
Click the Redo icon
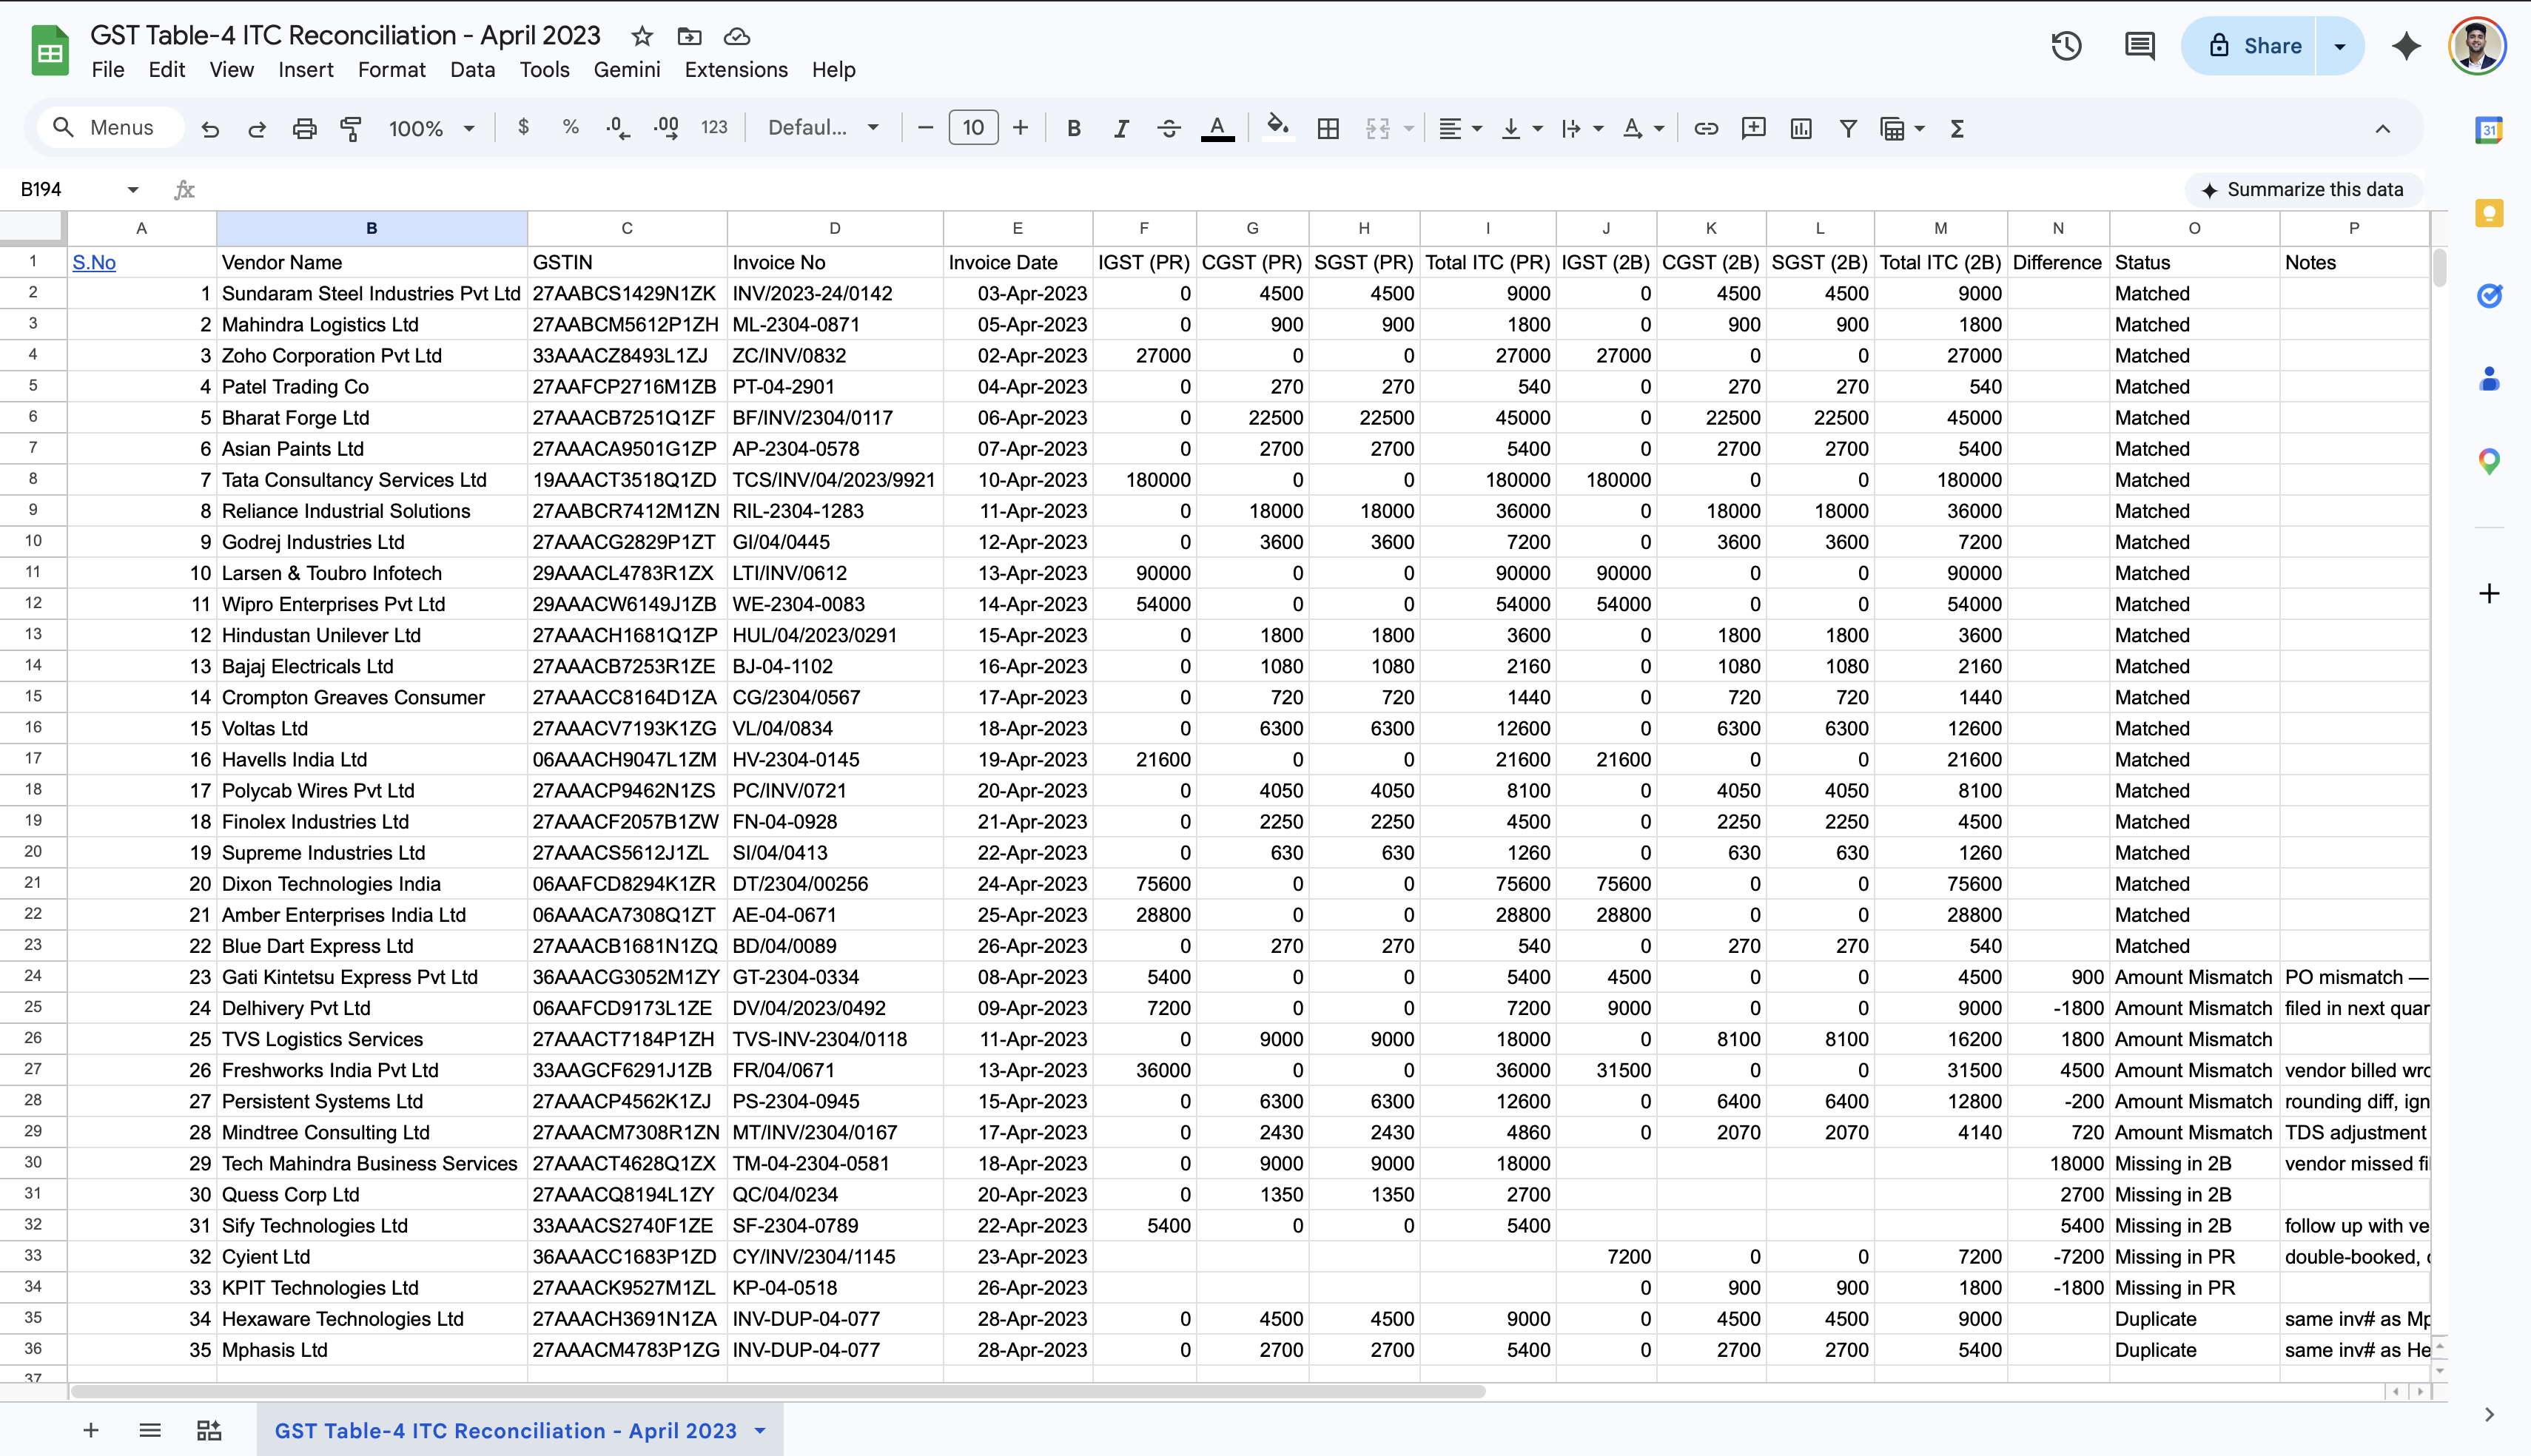click(x=257, y=128)
